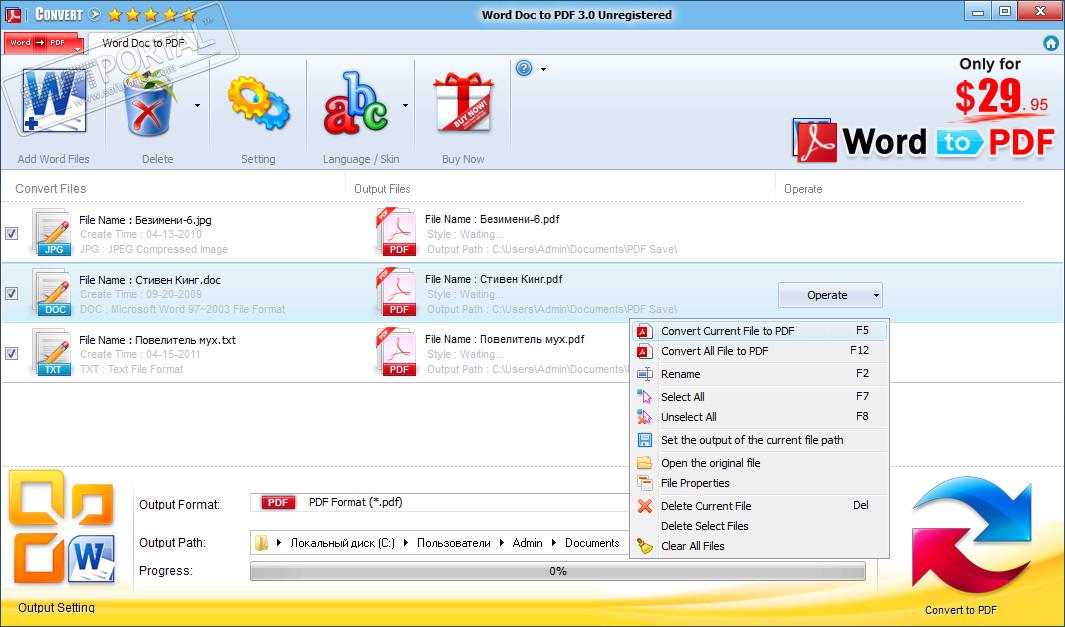Expand the Локальный диск (C:) path arrow
Image resolution: width=1065 pixels, height=627 pixels.
click(x=406, y=543)
